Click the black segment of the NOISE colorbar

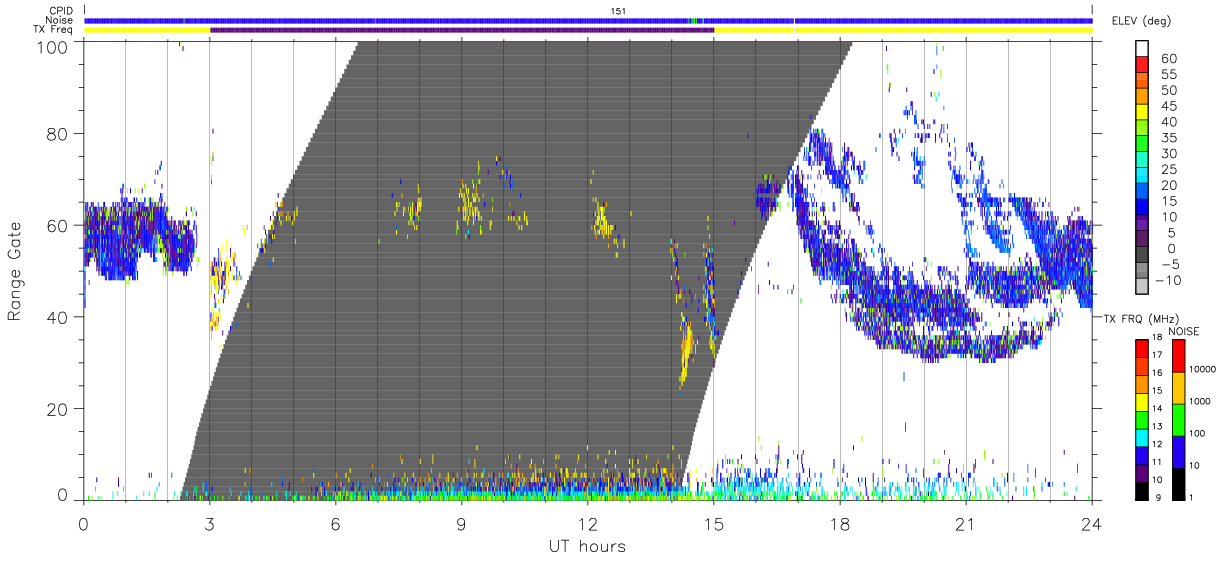(1179, 482)
